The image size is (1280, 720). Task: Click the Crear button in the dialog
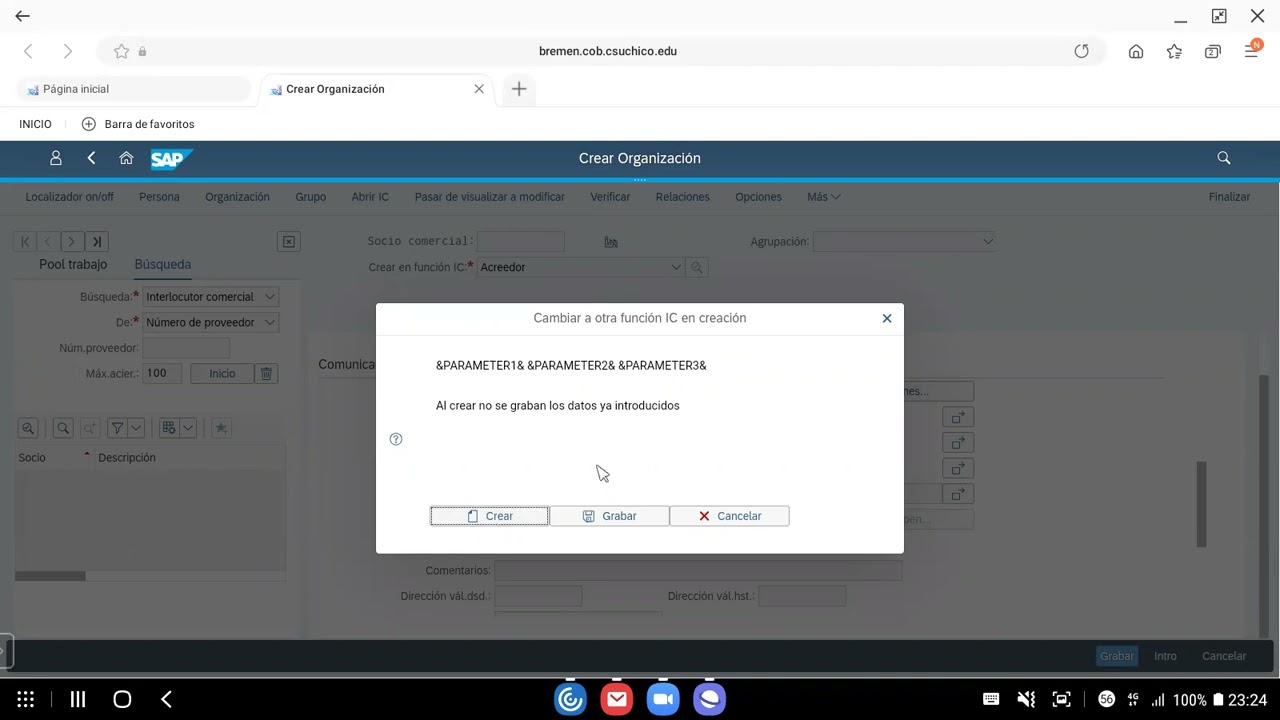(489, 516)
